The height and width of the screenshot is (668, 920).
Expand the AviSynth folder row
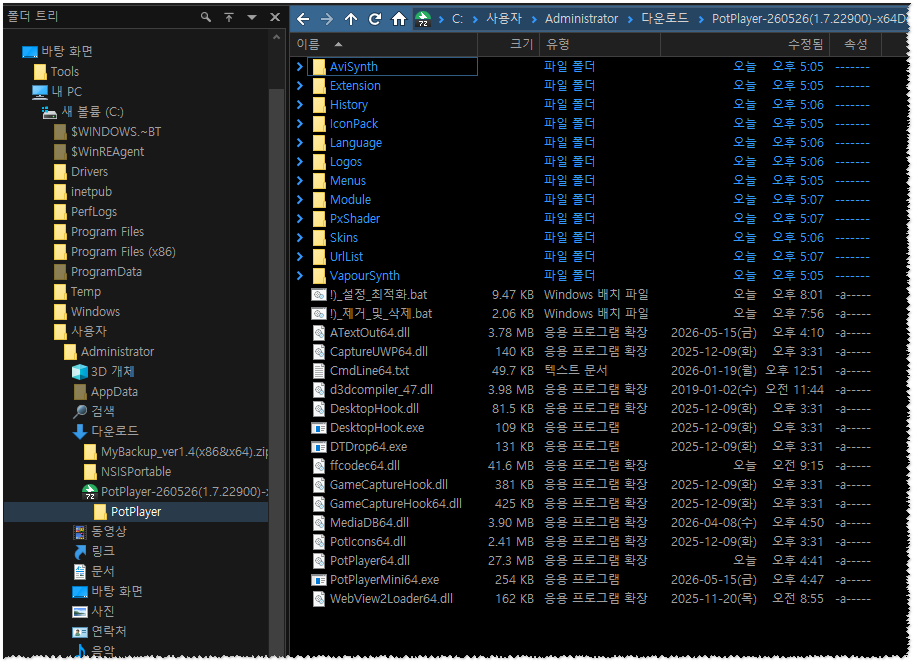point(300,67)
